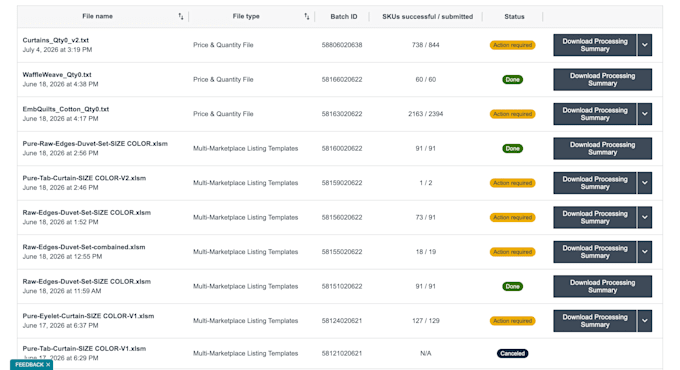Open dropdown arrow for Pure-Tab-Curtain-SIZE COLOR-V2.xlsm

(645, 183)
